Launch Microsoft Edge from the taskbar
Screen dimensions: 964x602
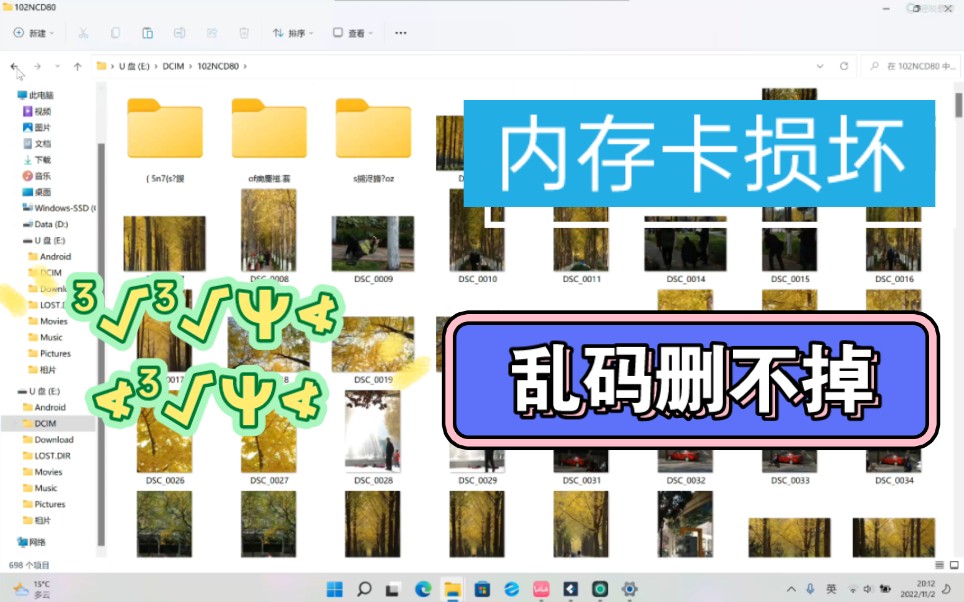click(422, 589)
